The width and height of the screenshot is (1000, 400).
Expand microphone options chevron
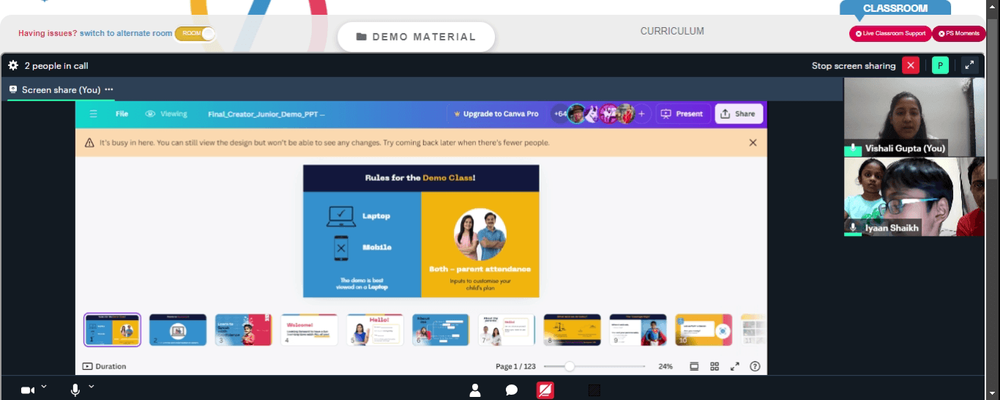click(x=91, y=386)
